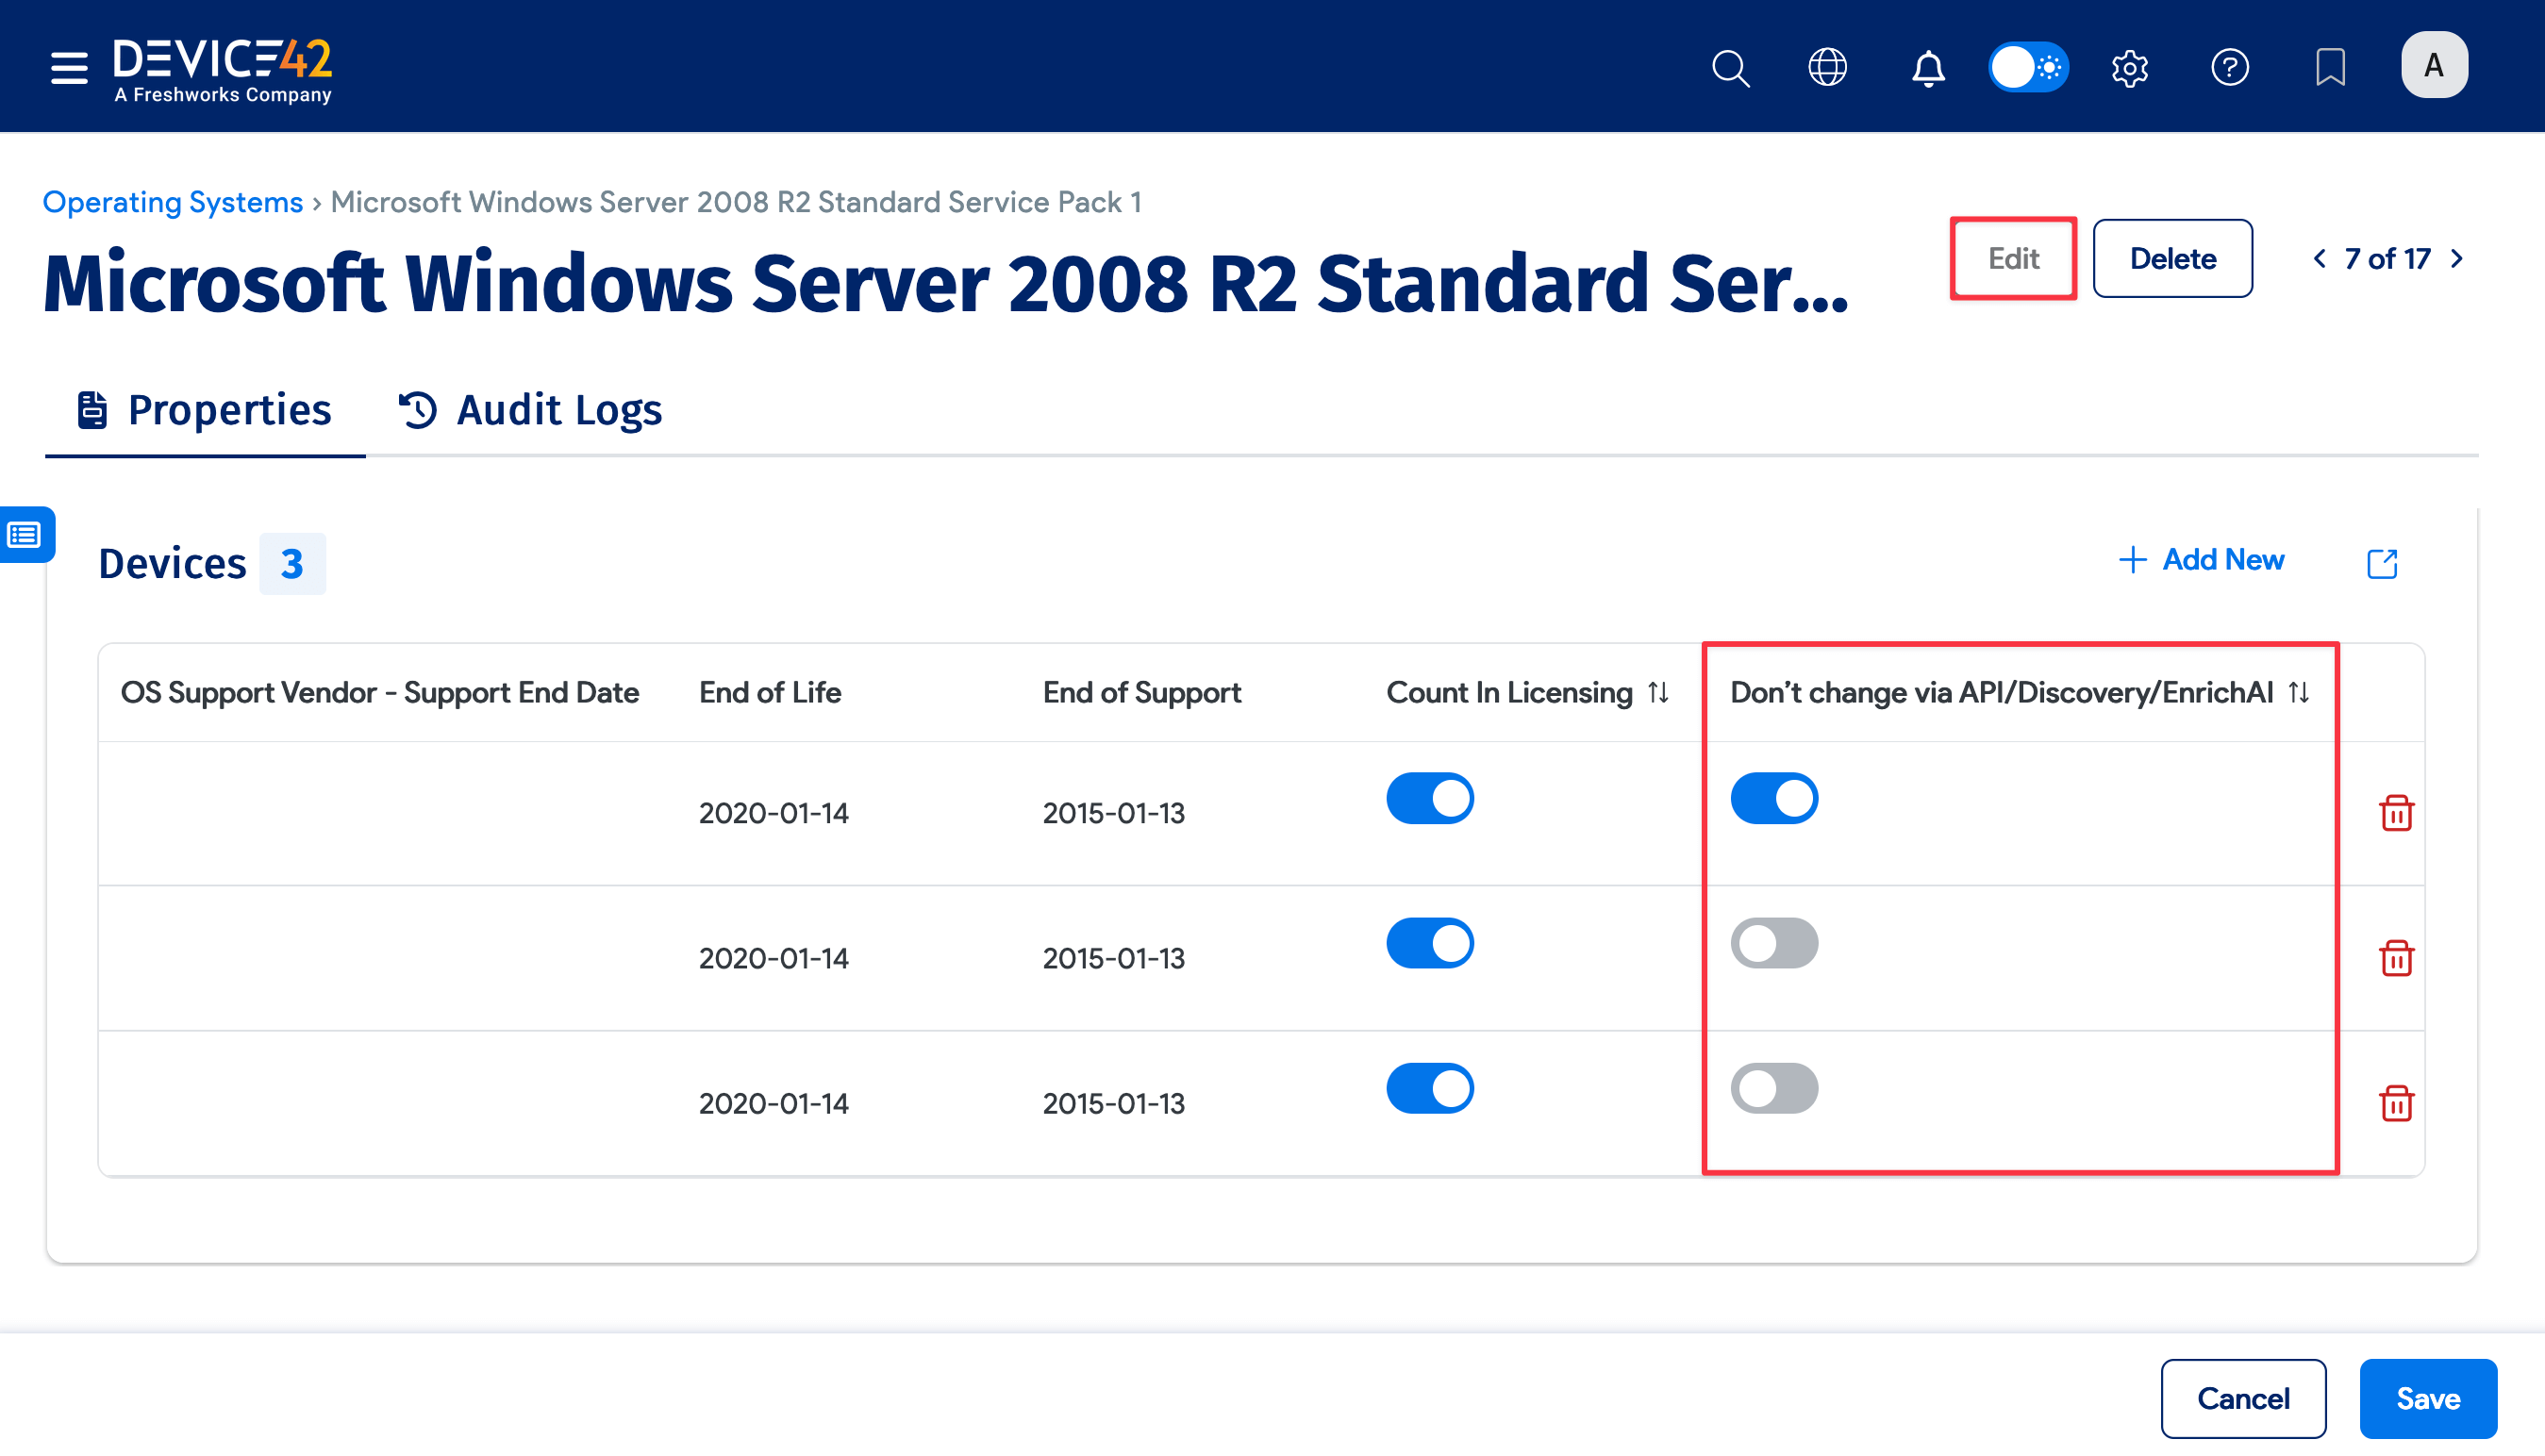The image size is (2545, 1456).
Task: Click the search magnifier icon
Action: click(x=1730, y=68)
